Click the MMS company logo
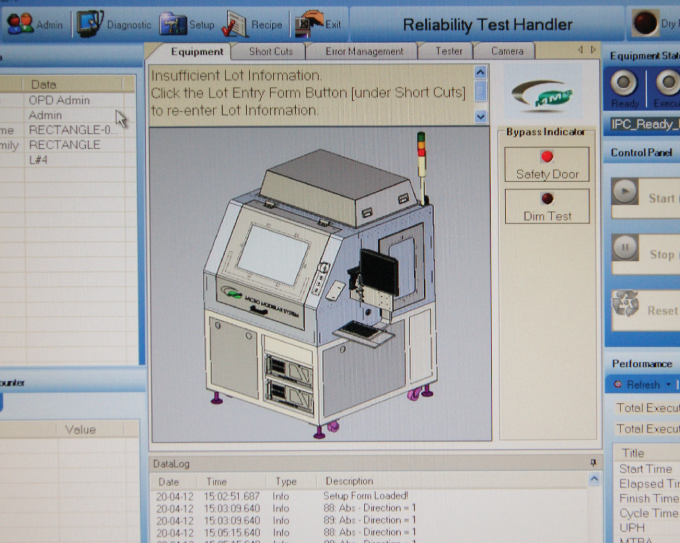The height and width of the screenshot is (543, 680). [x=542, y=95]
